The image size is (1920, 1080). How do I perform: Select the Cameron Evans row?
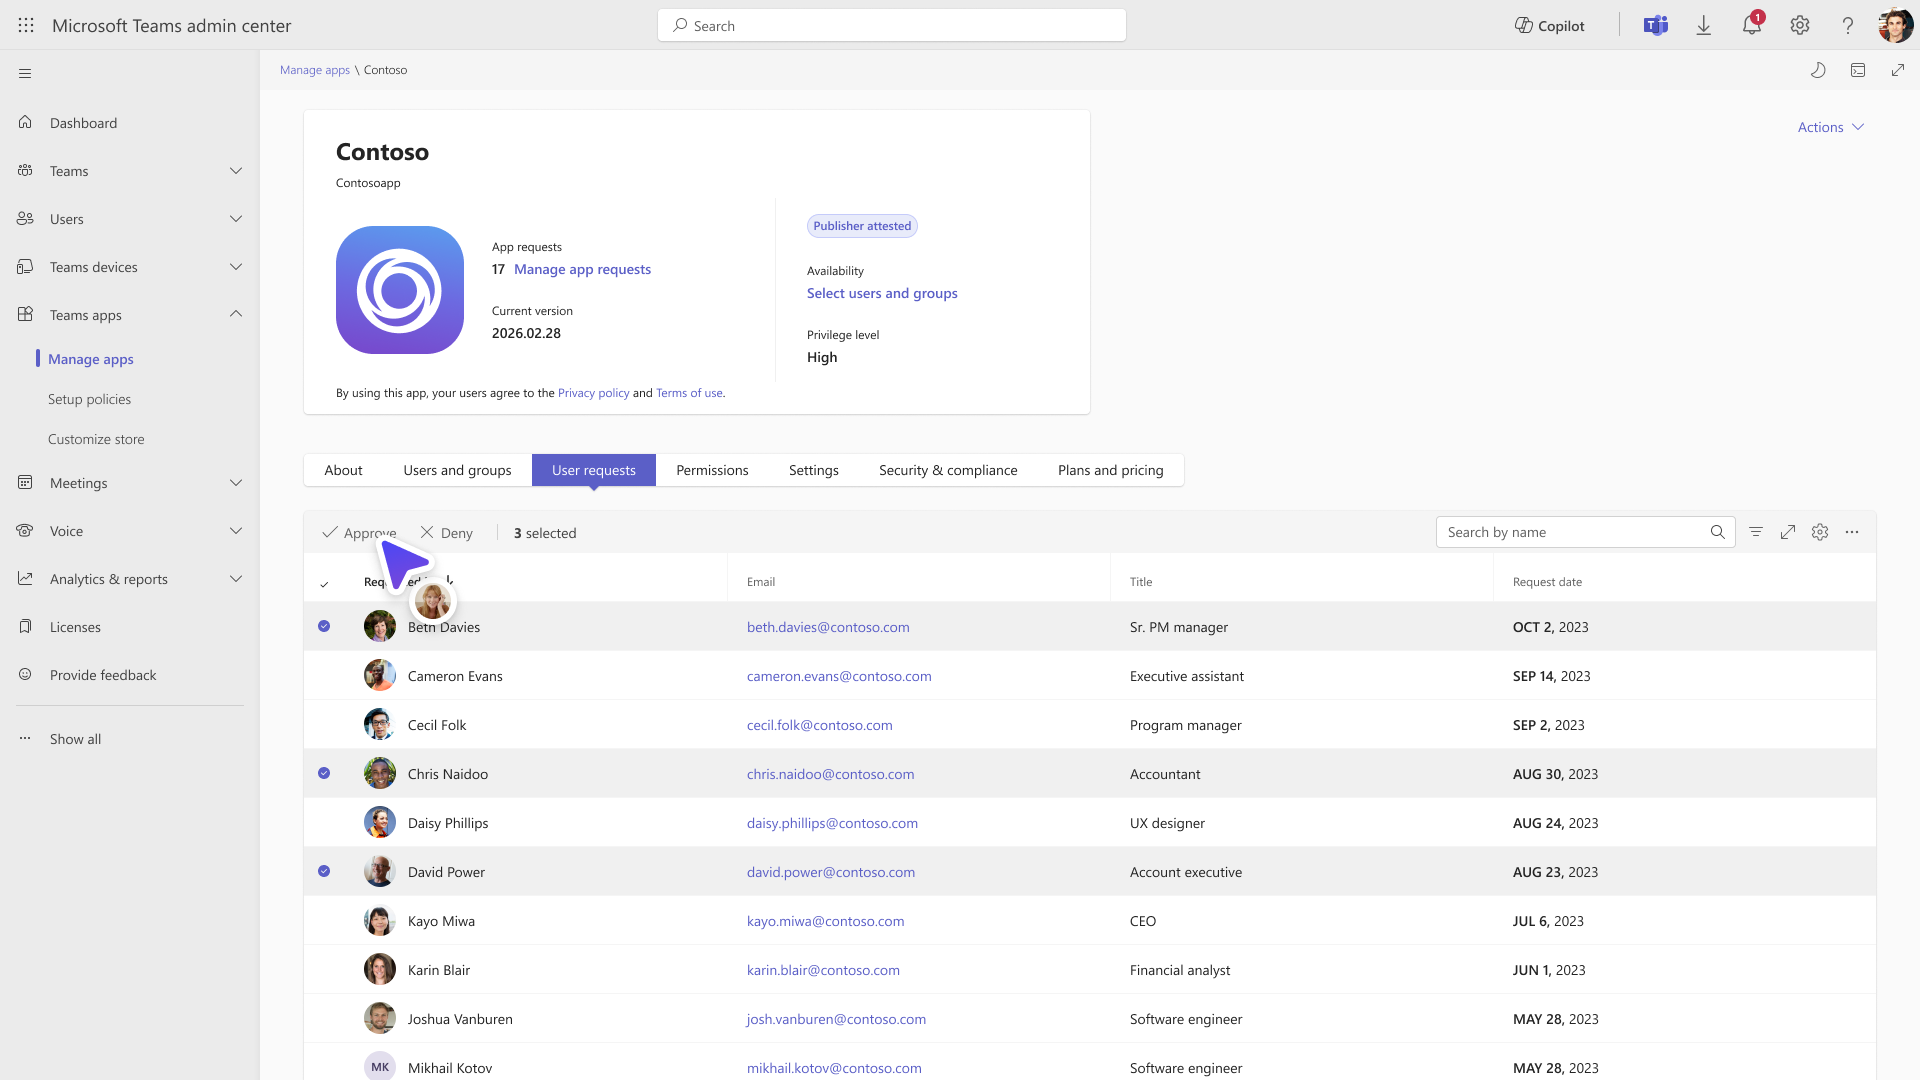coord(1090,676)
